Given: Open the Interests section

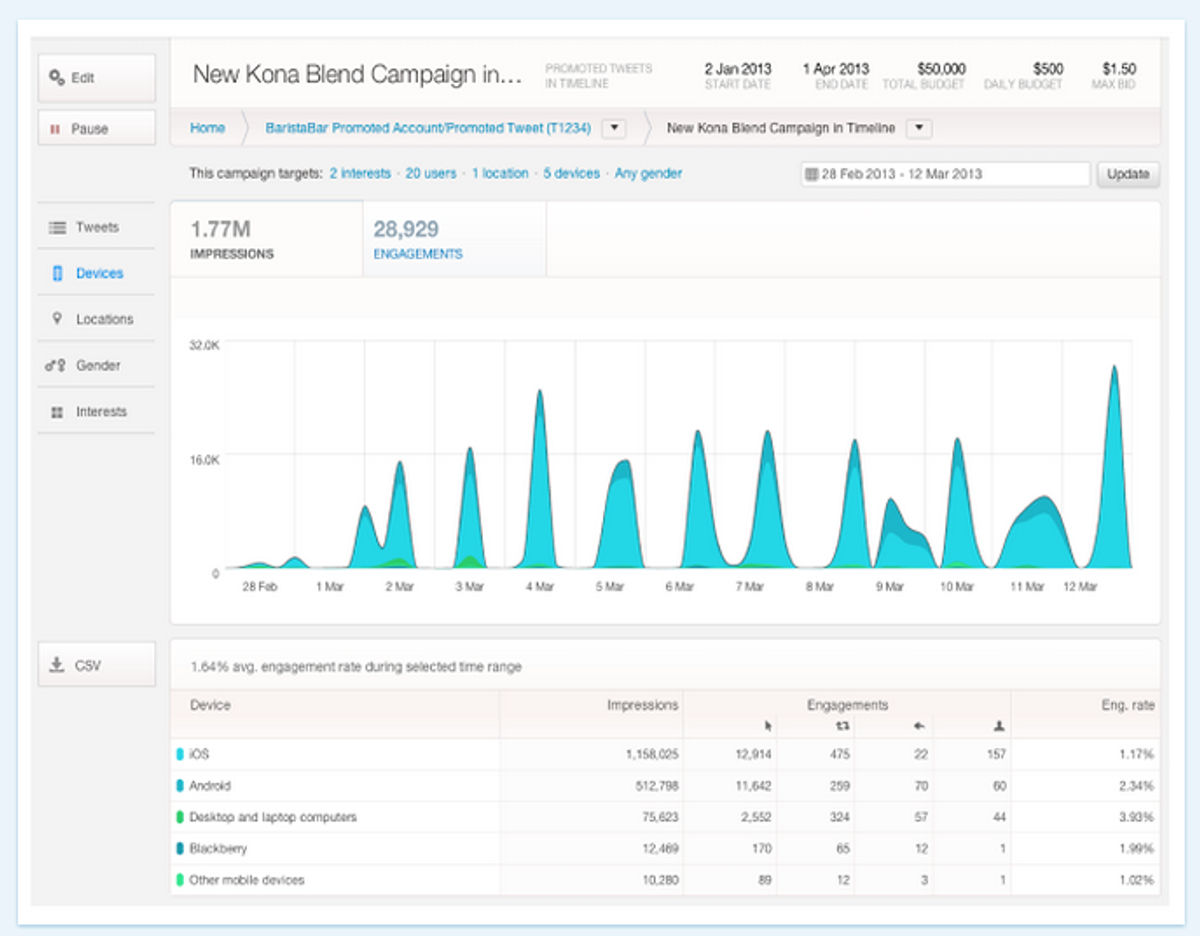Looking at the screenshot, I should point(55,411).
